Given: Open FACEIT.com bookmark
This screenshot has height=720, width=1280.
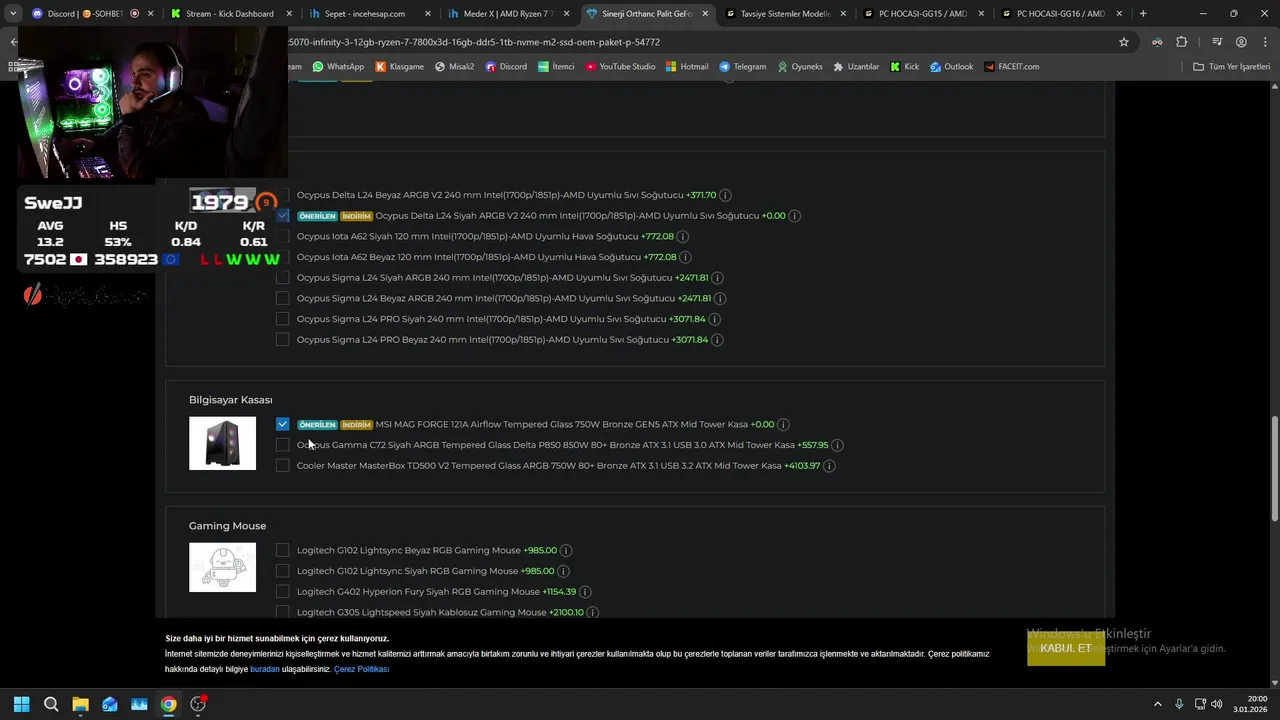Looking at the screenshot, I should click(1011, 67).
